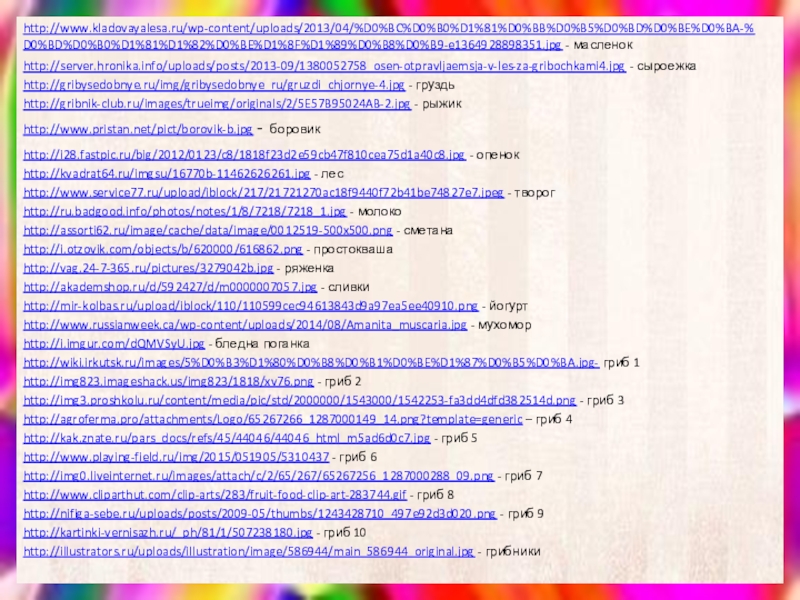The image size is (800, 600).
Task: Open the wiki.irkutsk.ru гриб 1 link
Action: [311, 363]
